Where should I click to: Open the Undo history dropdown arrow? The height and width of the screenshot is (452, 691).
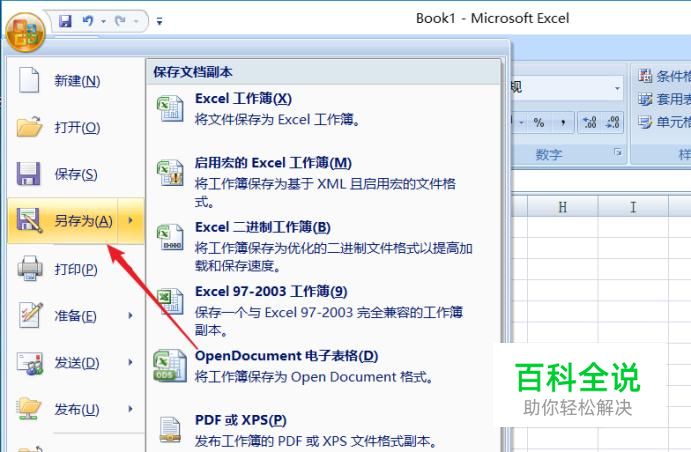[x=103, y=21]
